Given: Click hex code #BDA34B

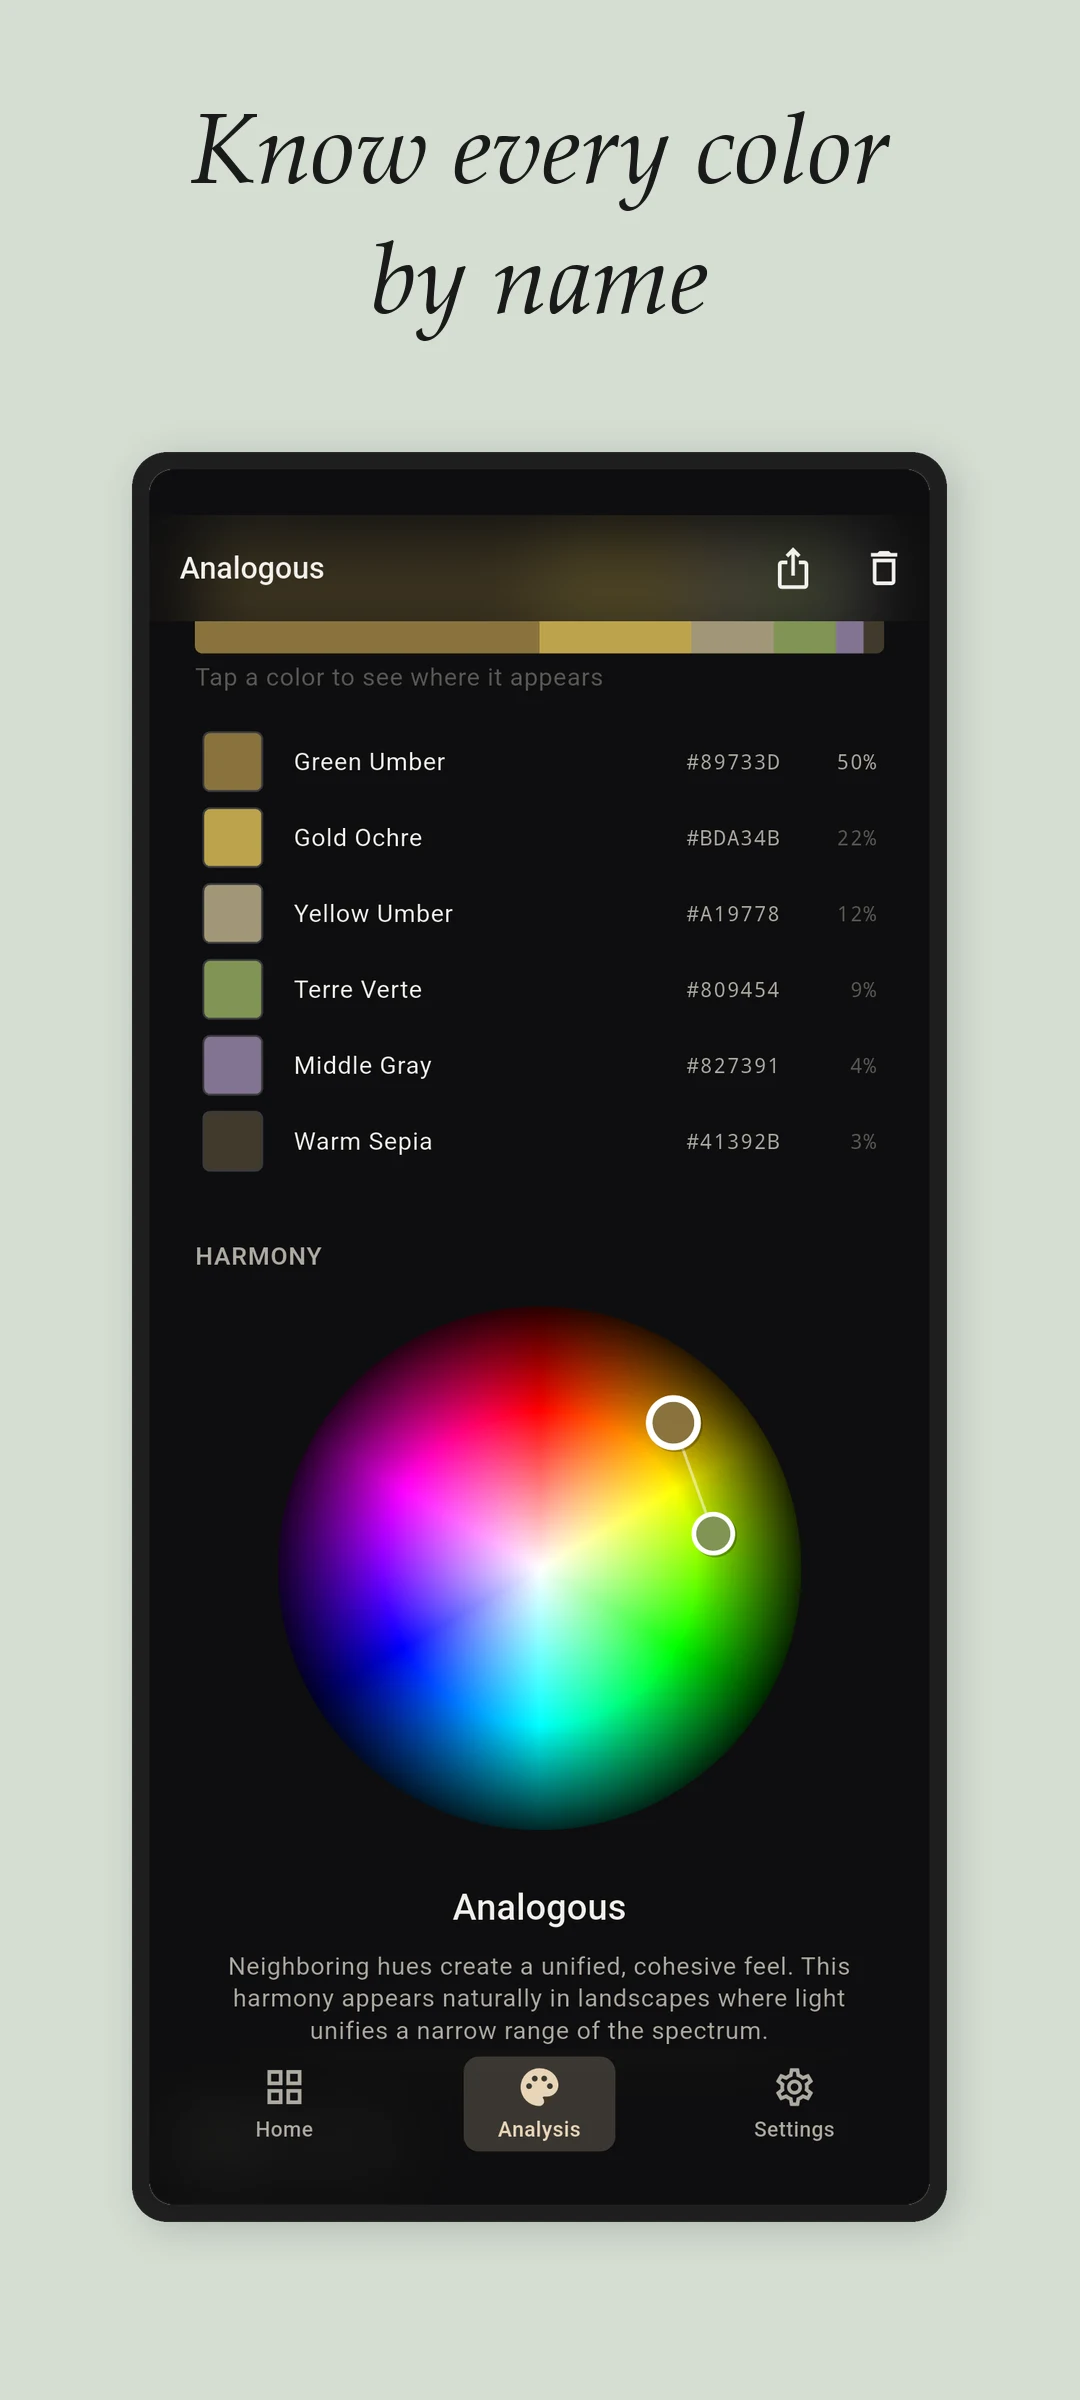Looking at the screenshot, I should tap(733, 838).
